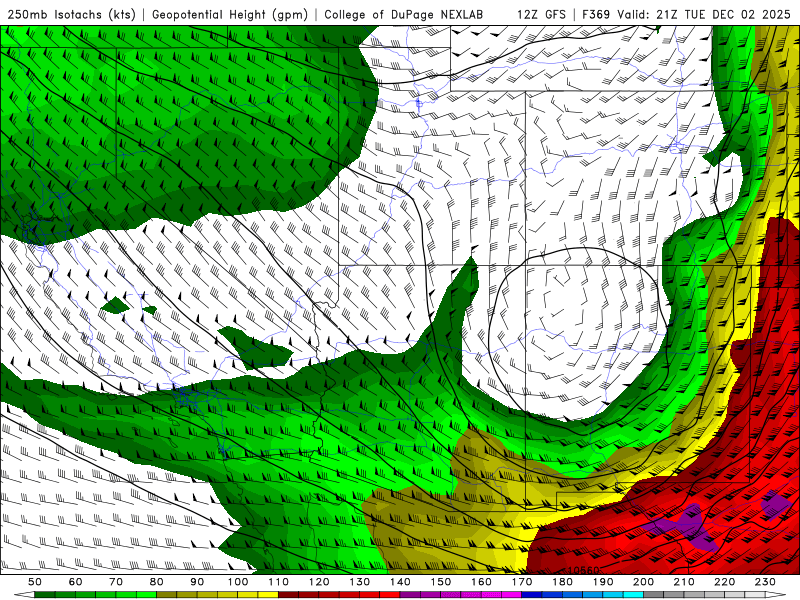
Task: Click the '60' color bar label
Action: pos(76,582)
